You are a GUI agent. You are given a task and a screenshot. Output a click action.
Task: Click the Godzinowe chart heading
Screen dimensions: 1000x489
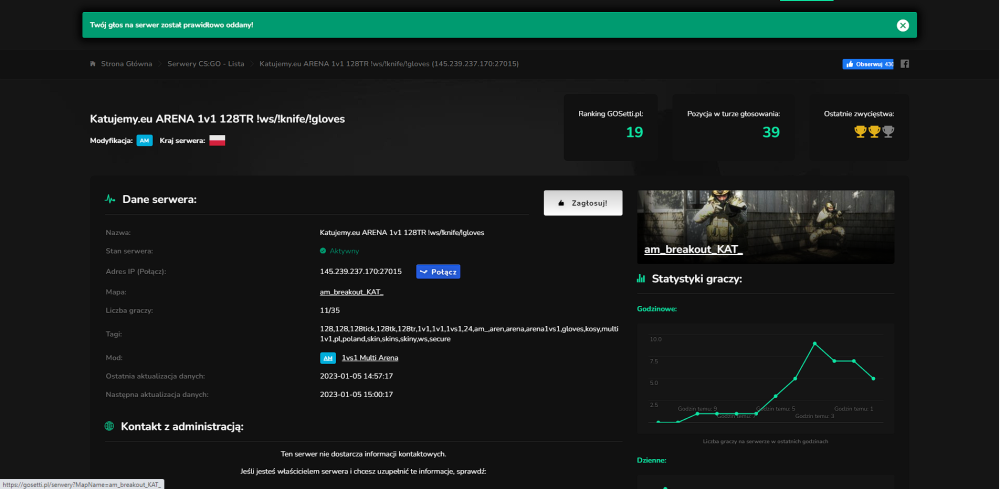pos(657,309)
